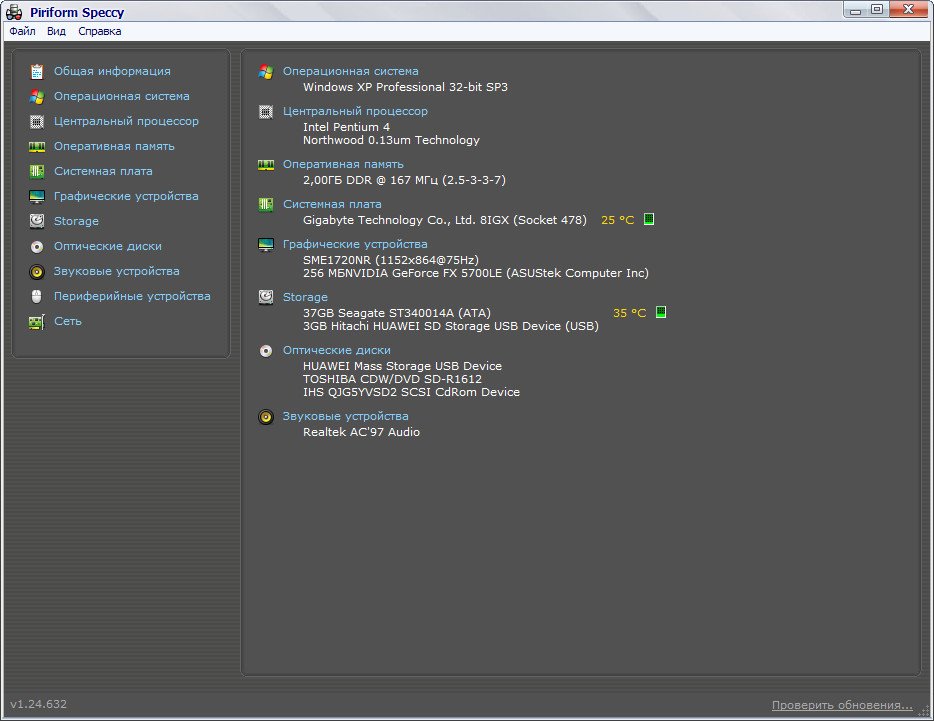
Task: Click the speaker icon beside sidebar Звуковые устройства
Action: [37, 272]
